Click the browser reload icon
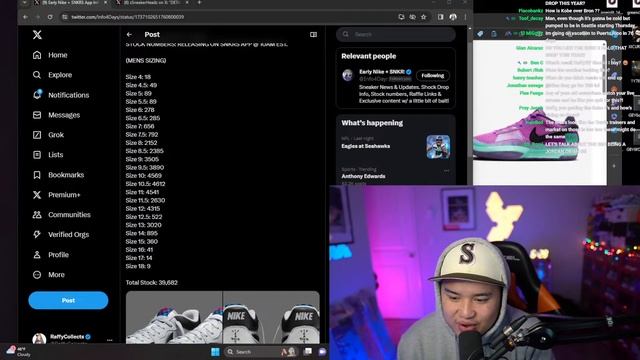 pos(50,17)
